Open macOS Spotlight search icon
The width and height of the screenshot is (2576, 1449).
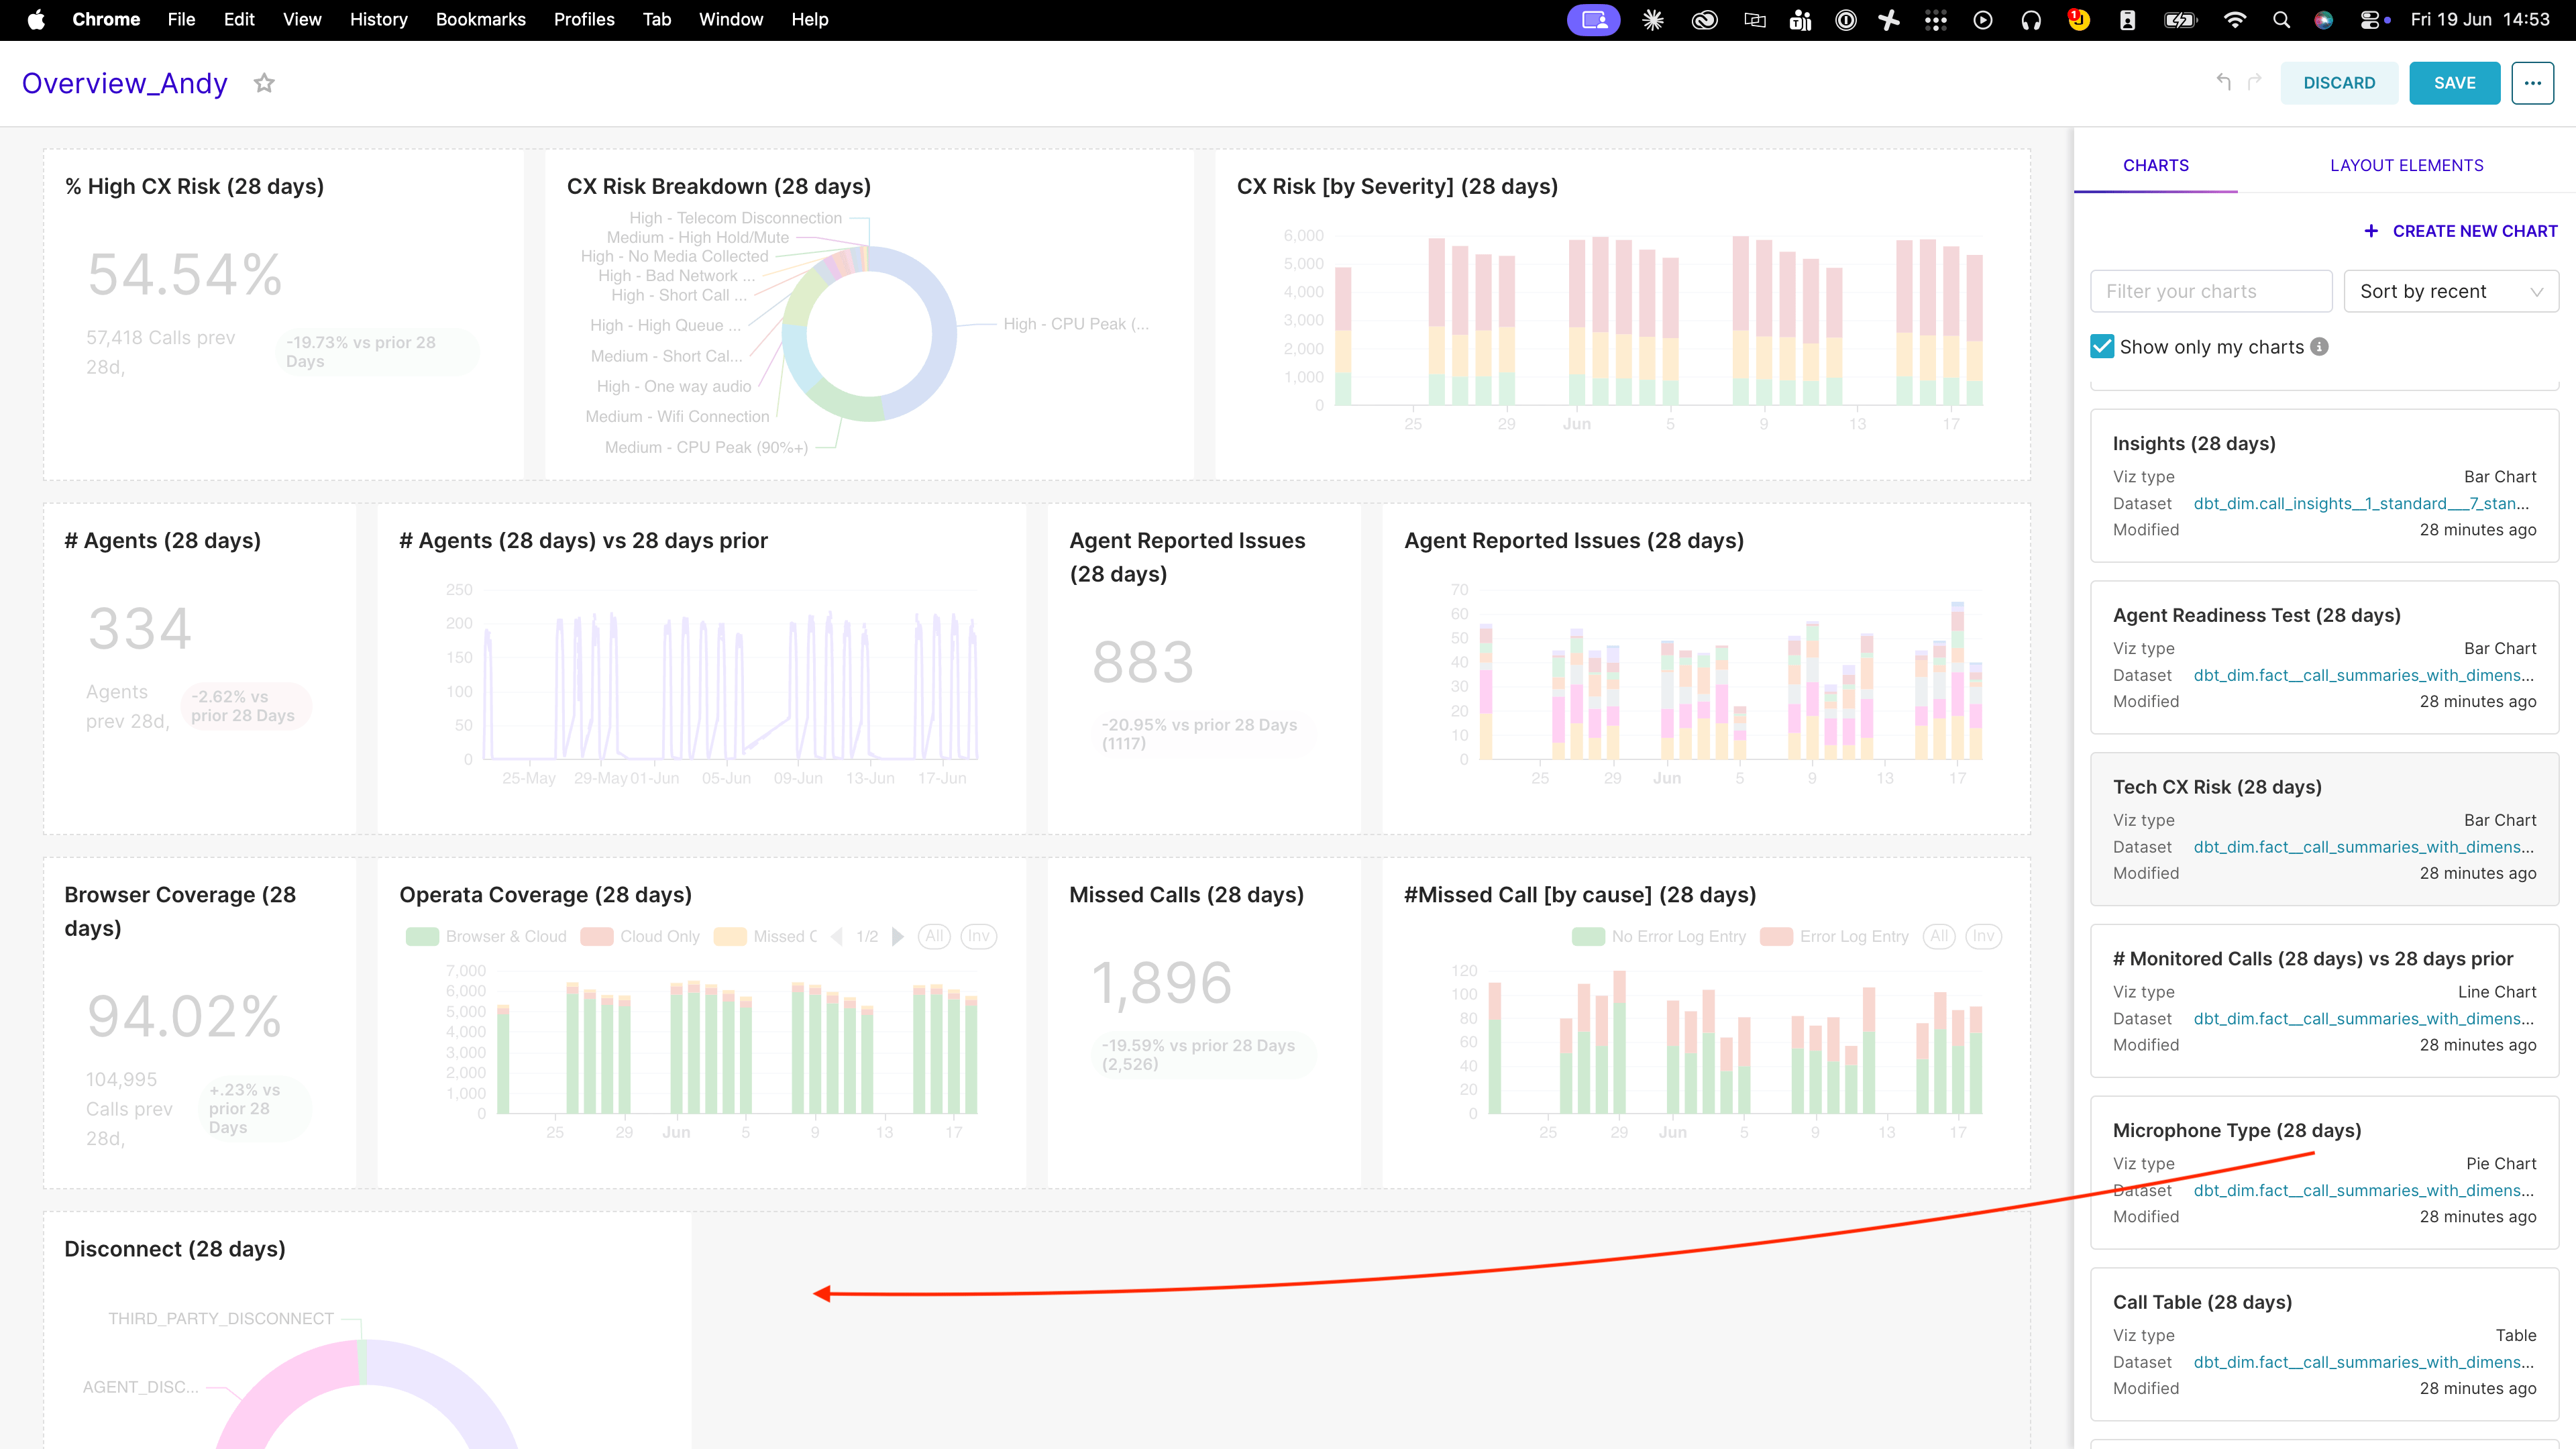(2281, 19)
